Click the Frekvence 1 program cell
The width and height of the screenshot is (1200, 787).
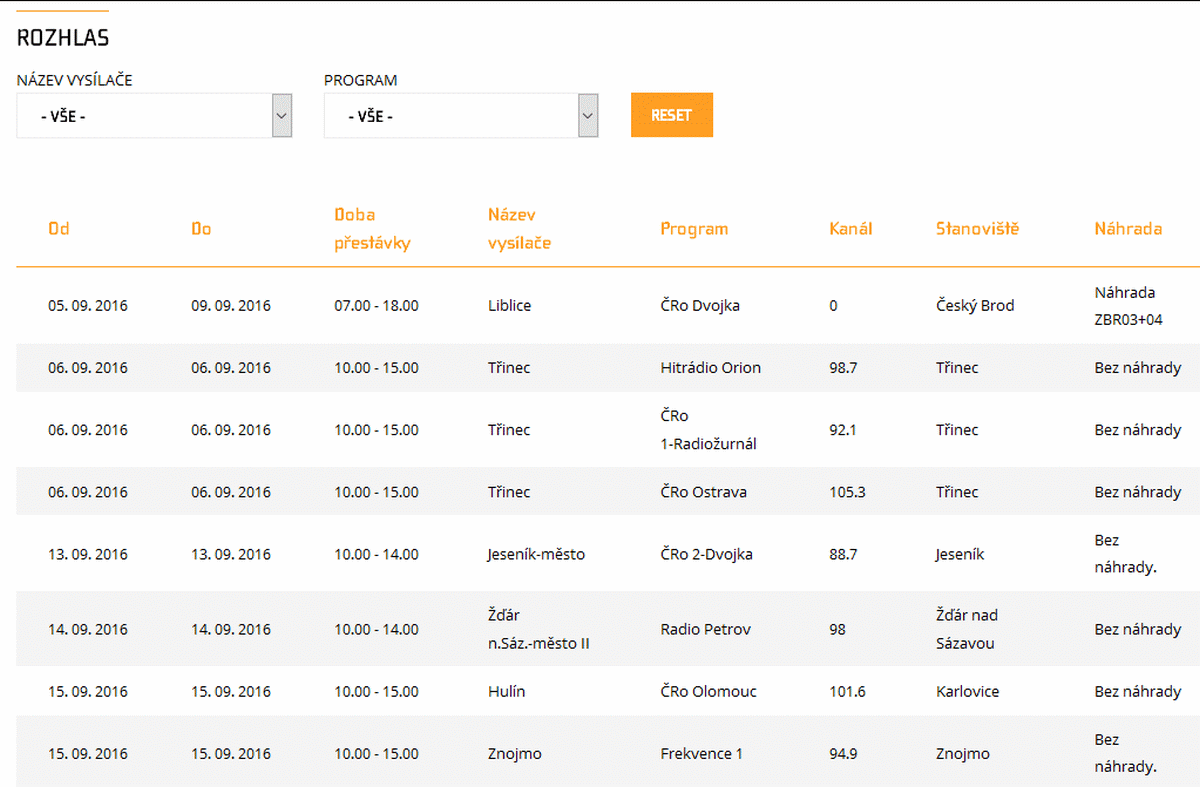click(x=701, y=754)
